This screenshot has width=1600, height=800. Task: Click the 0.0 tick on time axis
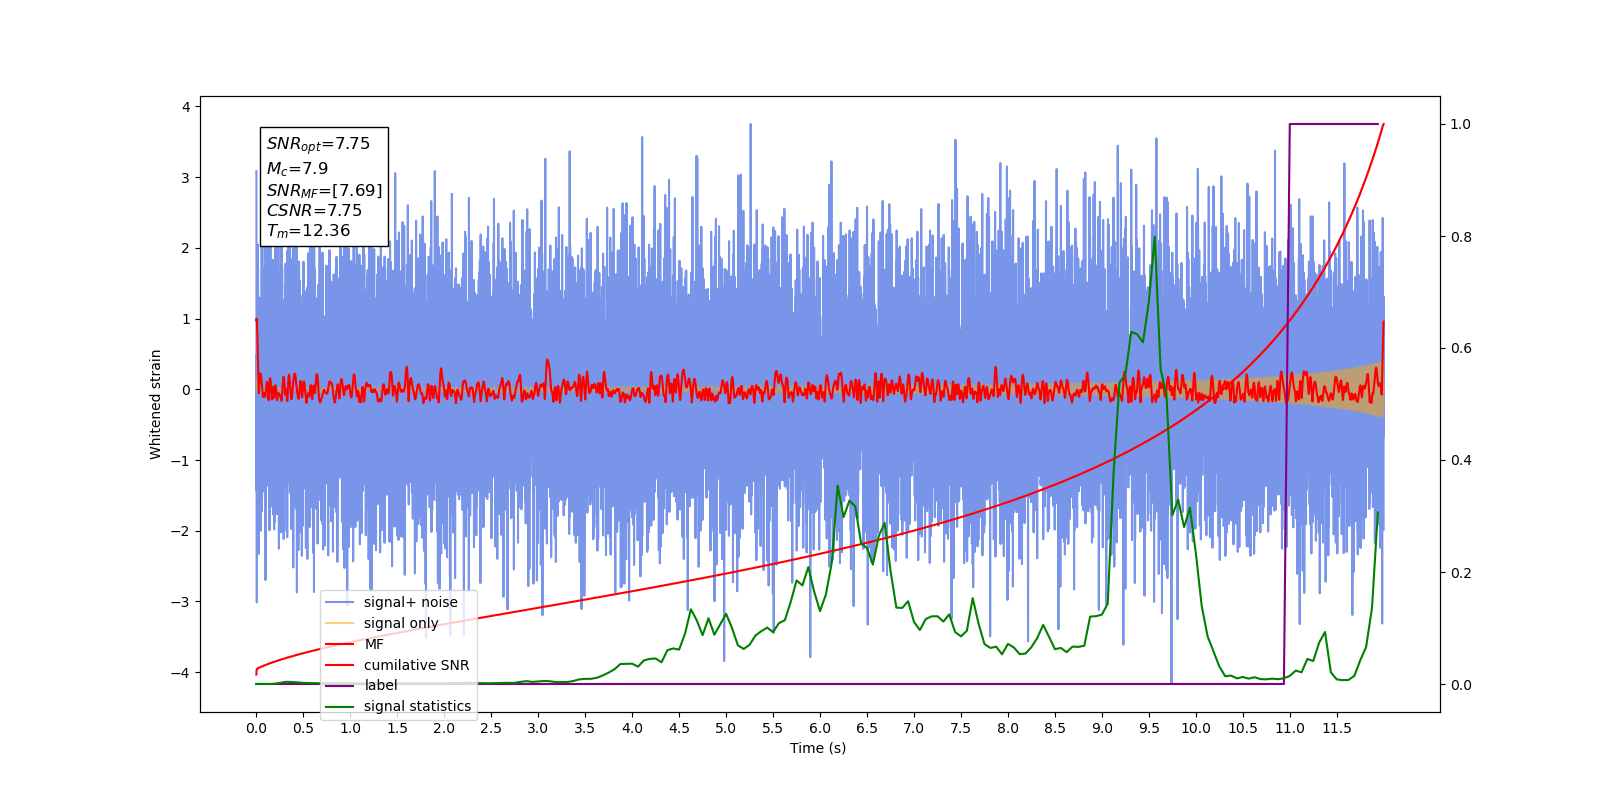pos(256,728)
